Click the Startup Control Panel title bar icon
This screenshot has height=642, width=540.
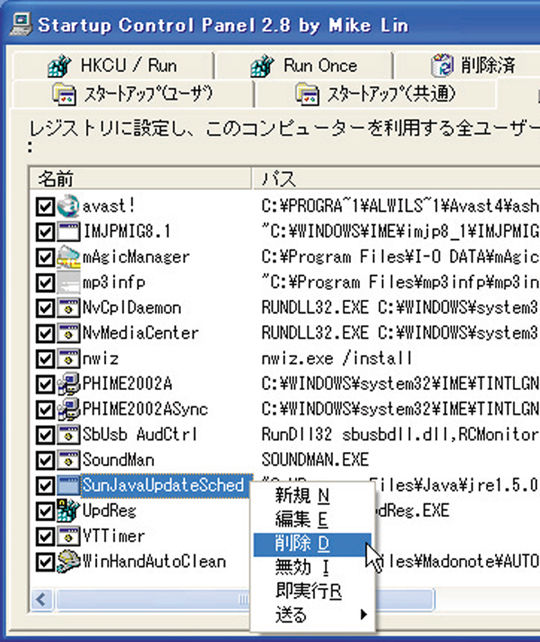coord(21,25)
